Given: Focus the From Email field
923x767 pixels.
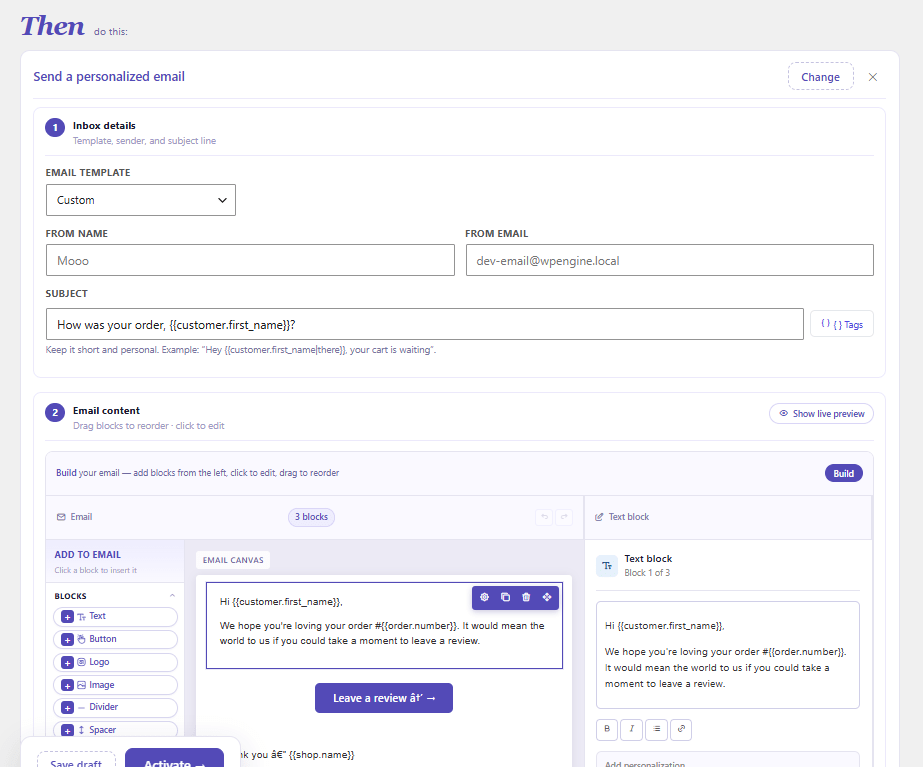Looking at the screenshot, I should coord(670,260).
